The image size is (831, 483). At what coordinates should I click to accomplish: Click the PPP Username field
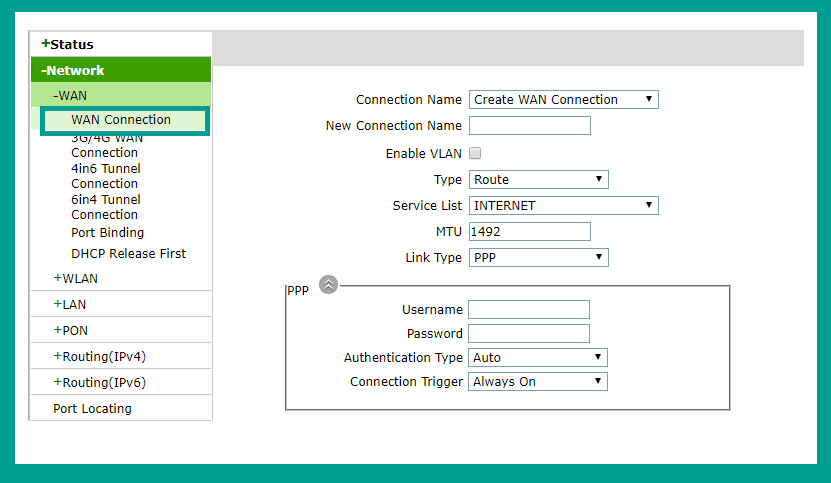pos(528,310)
